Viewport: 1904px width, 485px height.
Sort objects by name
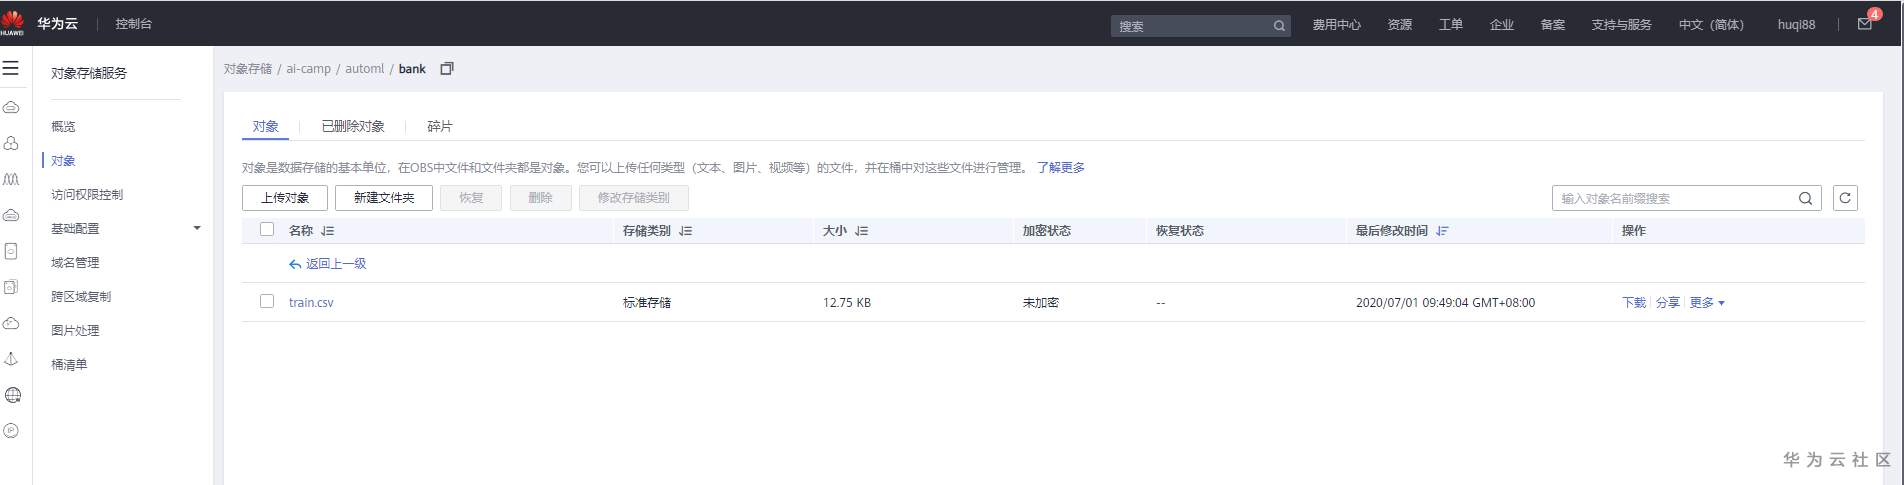327,231
